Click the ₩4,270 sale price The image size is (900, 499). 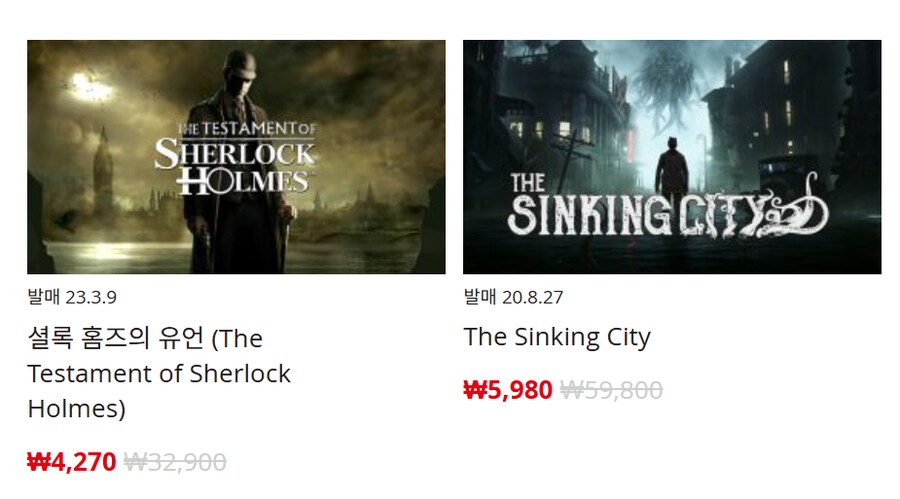71,462
